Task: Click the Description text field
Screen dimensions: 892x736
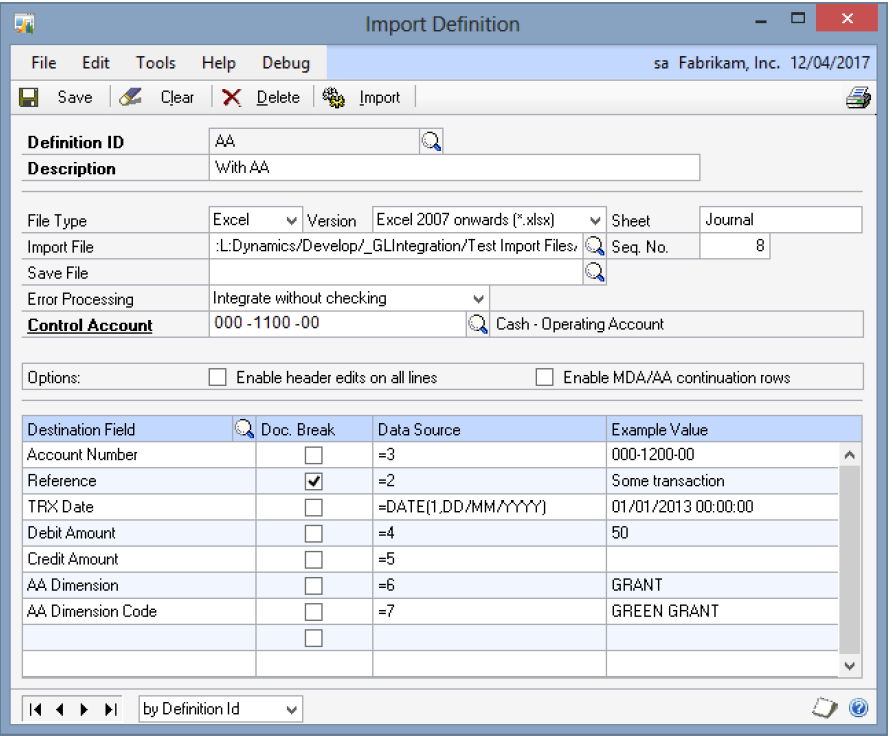Action: tap(454, 168)
